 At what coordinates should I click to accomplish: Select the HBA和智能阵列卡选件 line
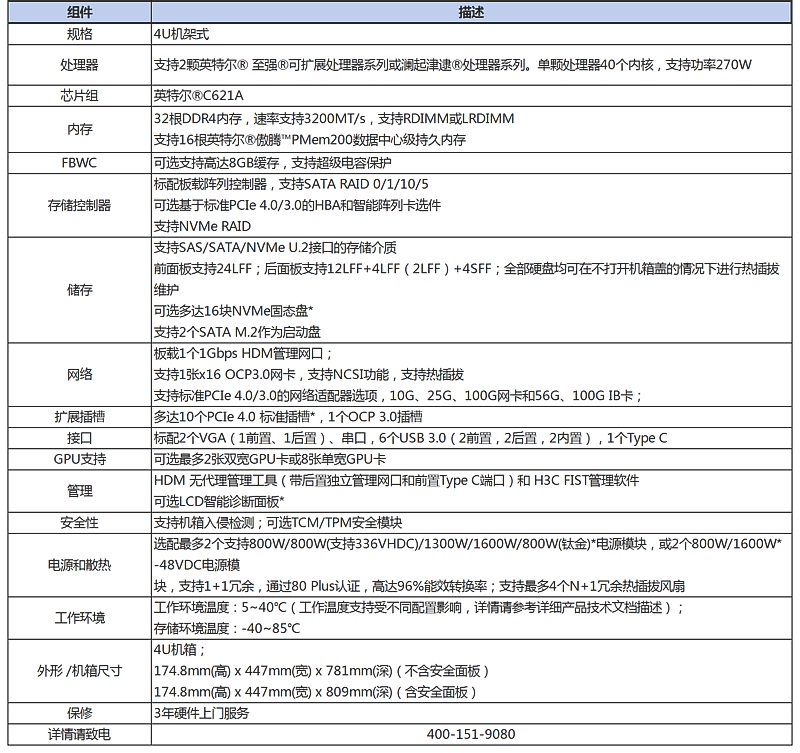[x=297, y=205]
